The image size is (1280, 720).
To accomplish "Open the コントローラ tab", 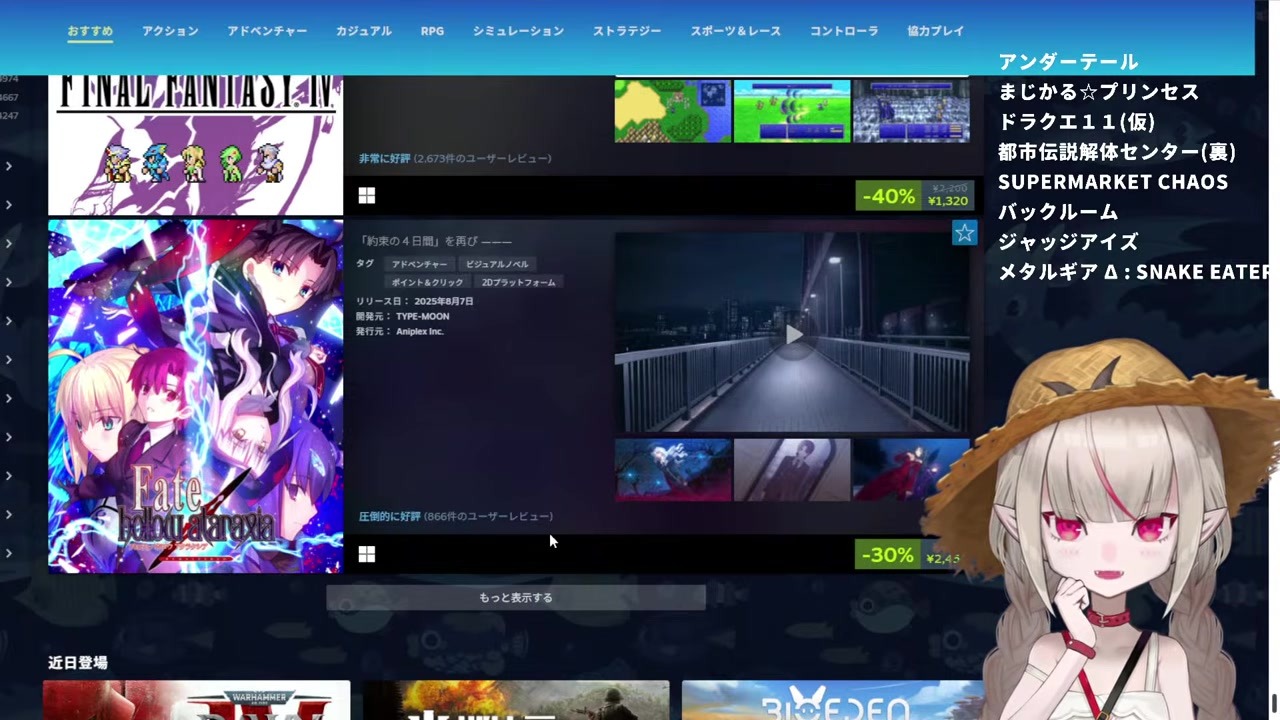I will (844, 31).
